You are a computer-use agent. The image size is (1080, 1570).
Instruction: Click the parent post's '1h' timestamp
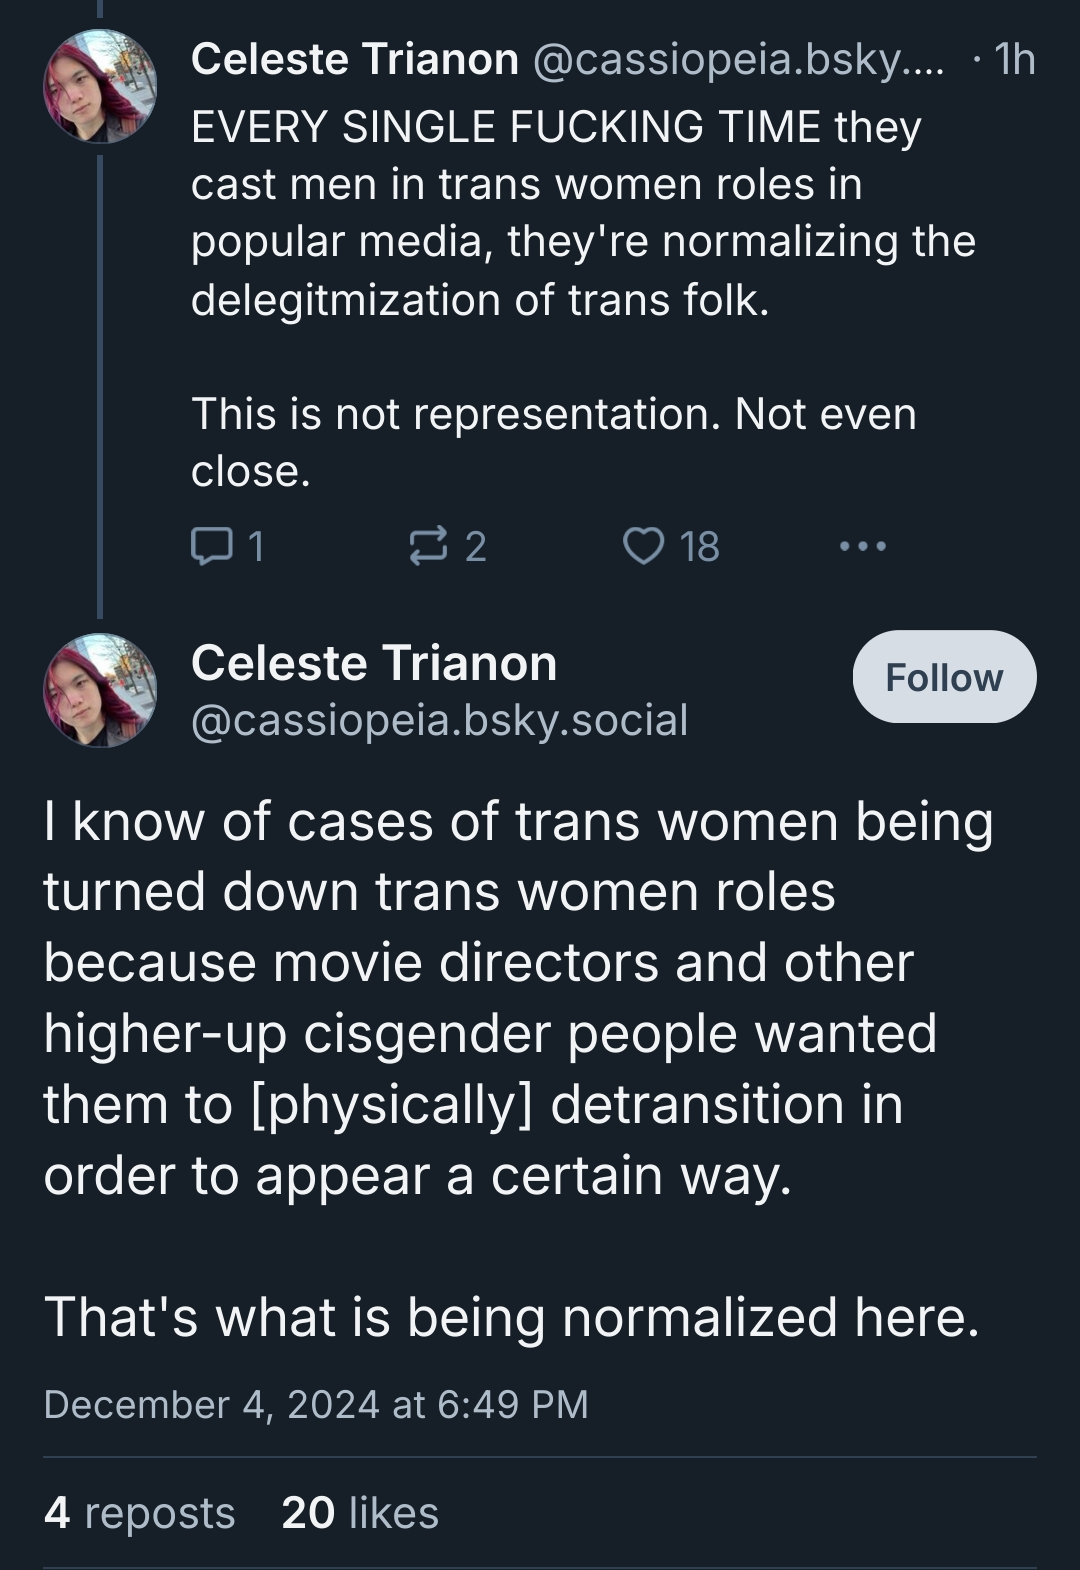coord(1015,60)
